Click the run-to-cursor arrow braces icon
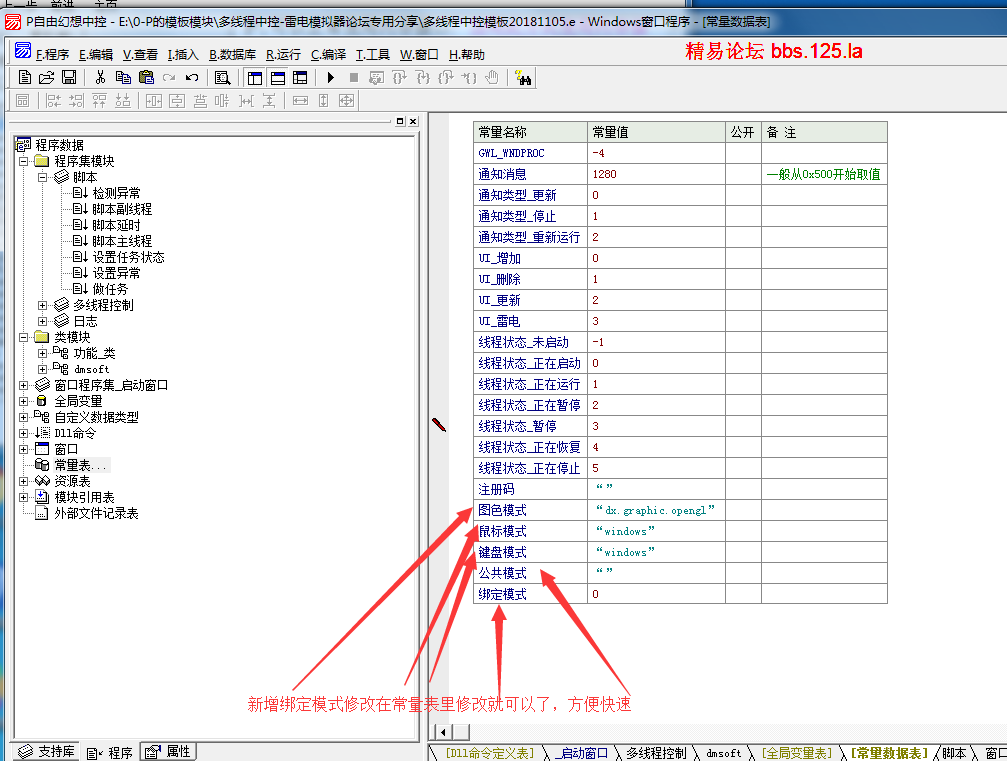The height and width of the screenshot is (761, 1007). (x=469, y=78)
